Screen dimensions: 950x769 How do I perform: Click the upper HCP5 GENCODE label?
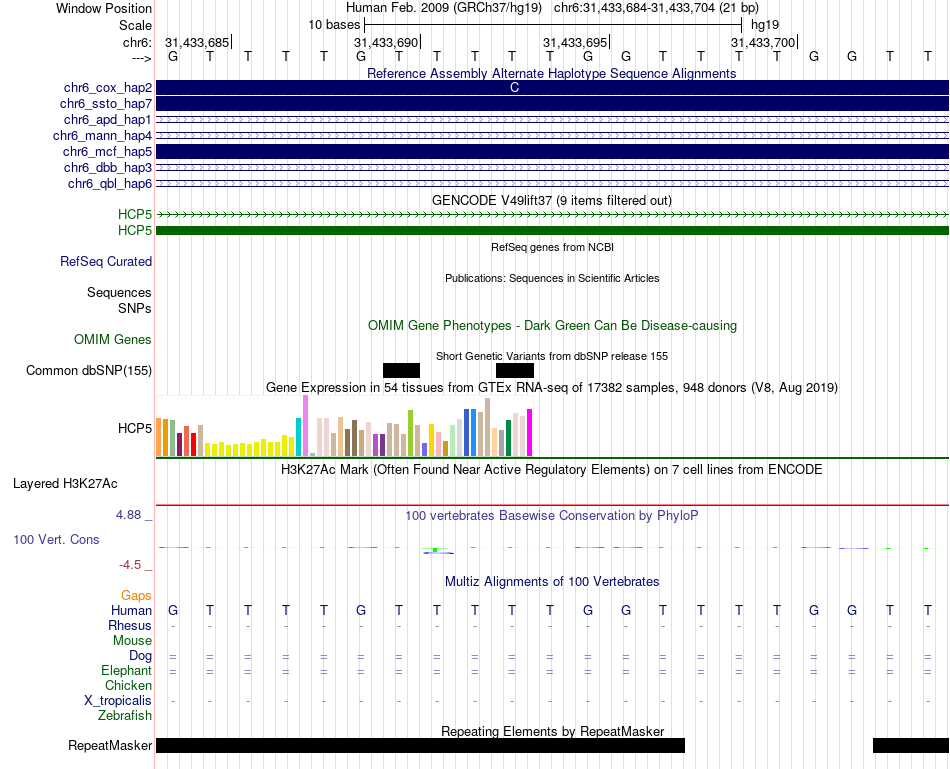point(135,215)
